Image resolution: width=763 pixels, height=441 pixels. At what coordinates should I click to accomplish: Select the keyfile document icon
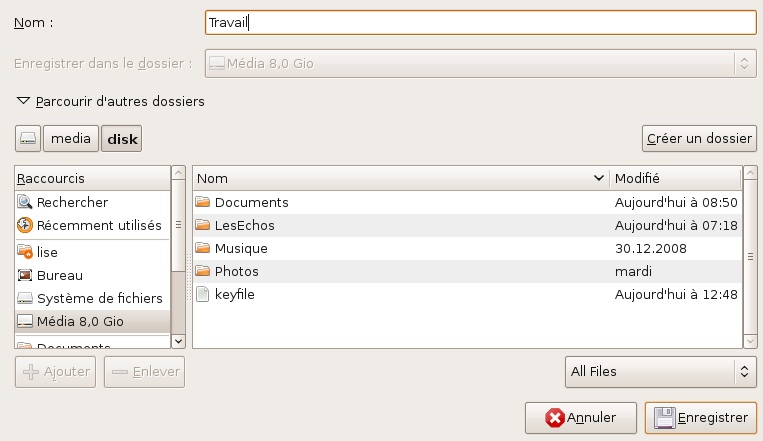[x=203, y=294]
